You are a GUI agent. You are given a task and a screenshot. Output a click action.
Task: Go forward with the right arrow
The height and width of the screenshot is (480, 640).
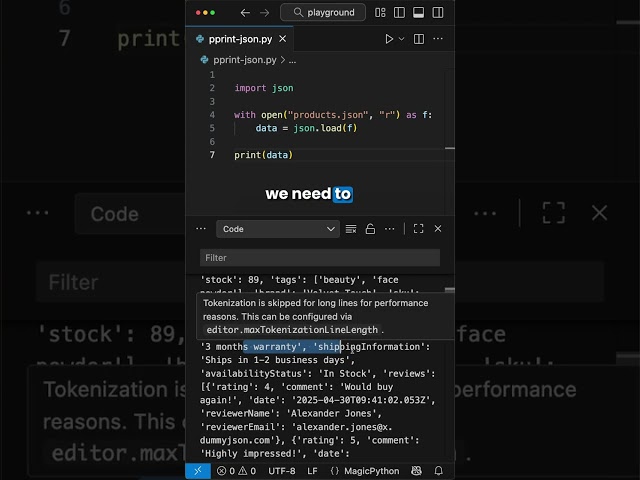264,13
